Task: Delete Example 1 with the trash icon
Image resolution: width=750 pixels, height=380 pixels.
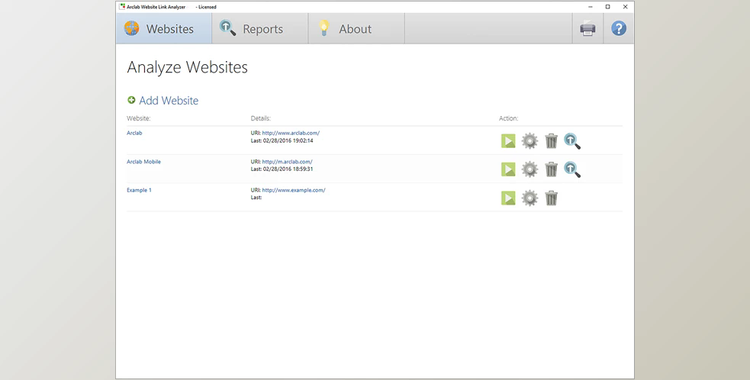Action: [x=551, y=198]
